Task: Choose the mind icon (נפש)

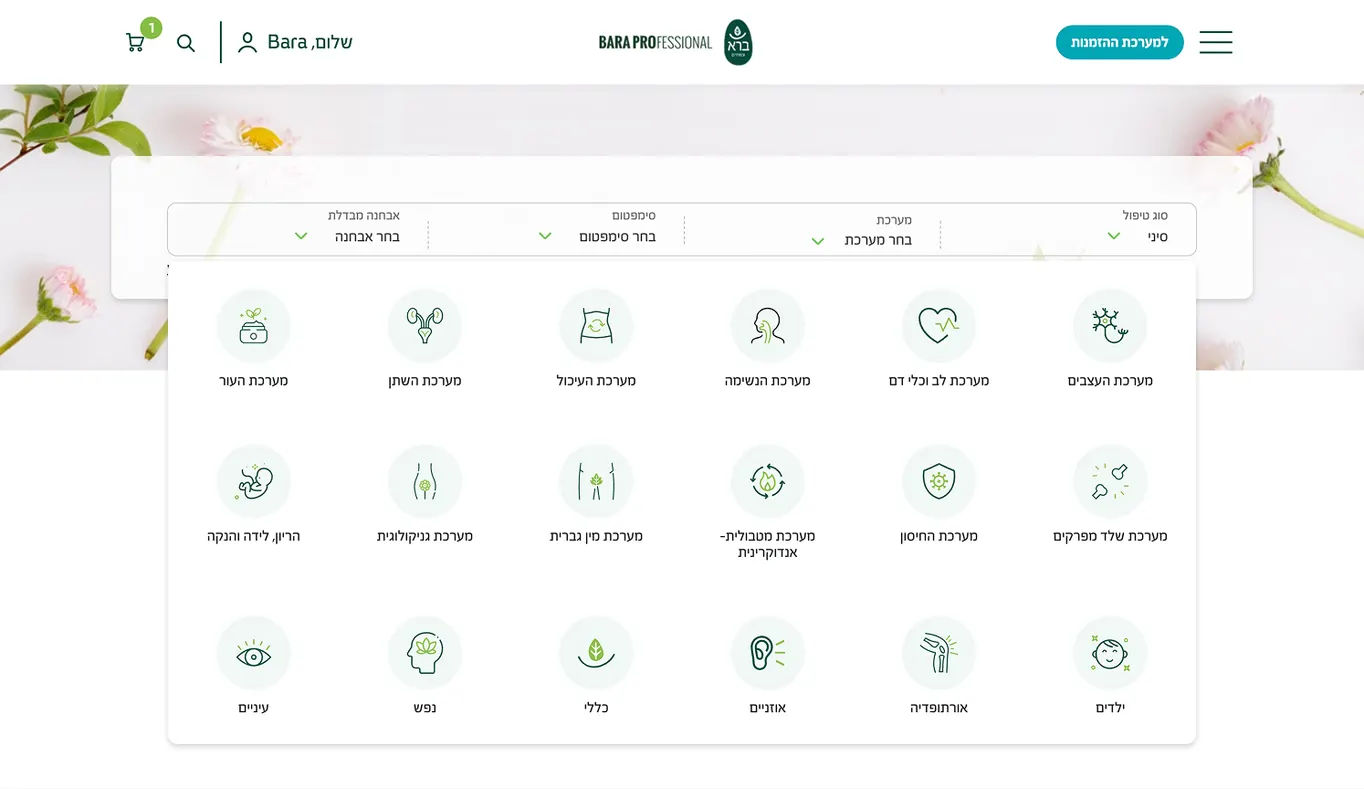Action: pos(425,653)
